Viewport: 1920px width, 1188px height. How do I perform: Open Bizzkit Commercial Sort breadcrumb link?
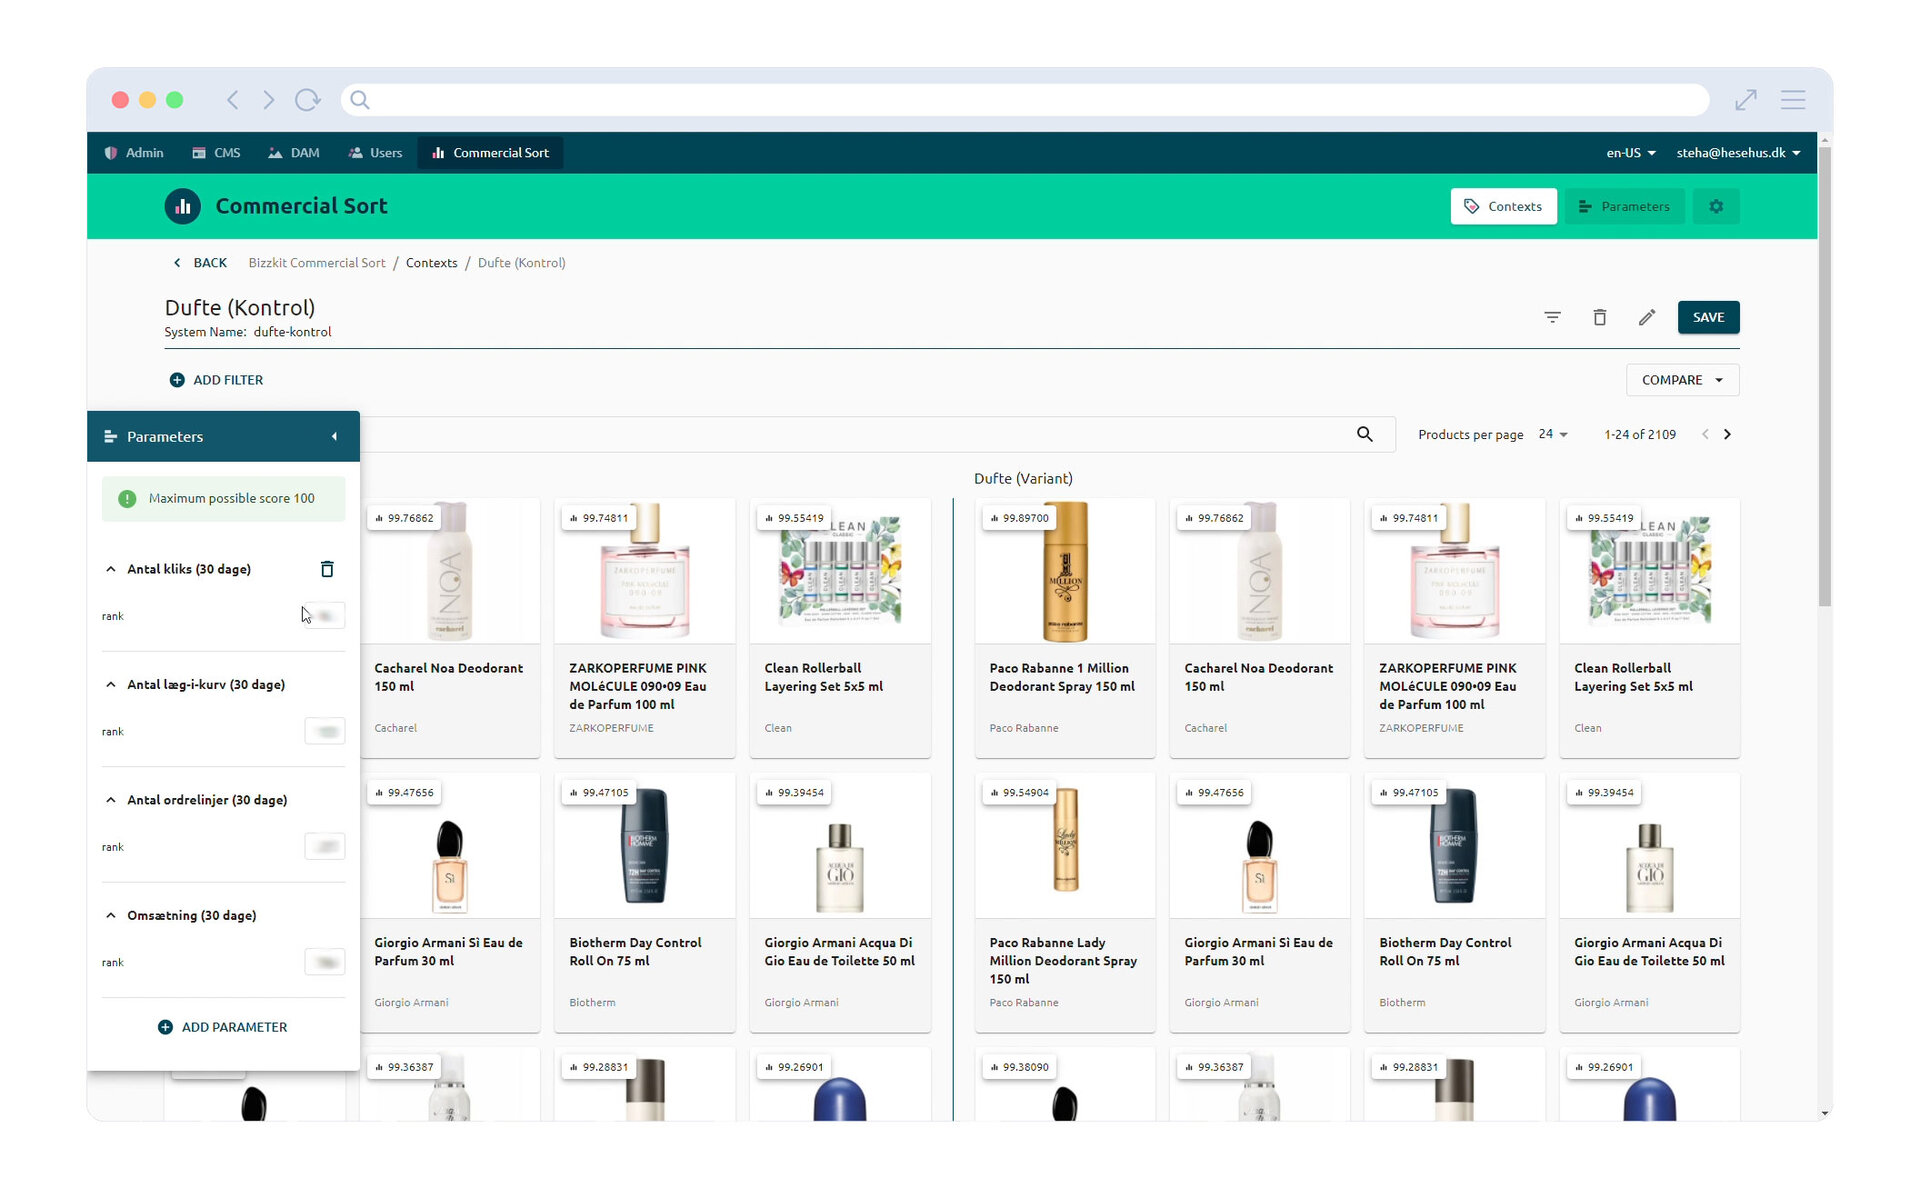point(317,263)
